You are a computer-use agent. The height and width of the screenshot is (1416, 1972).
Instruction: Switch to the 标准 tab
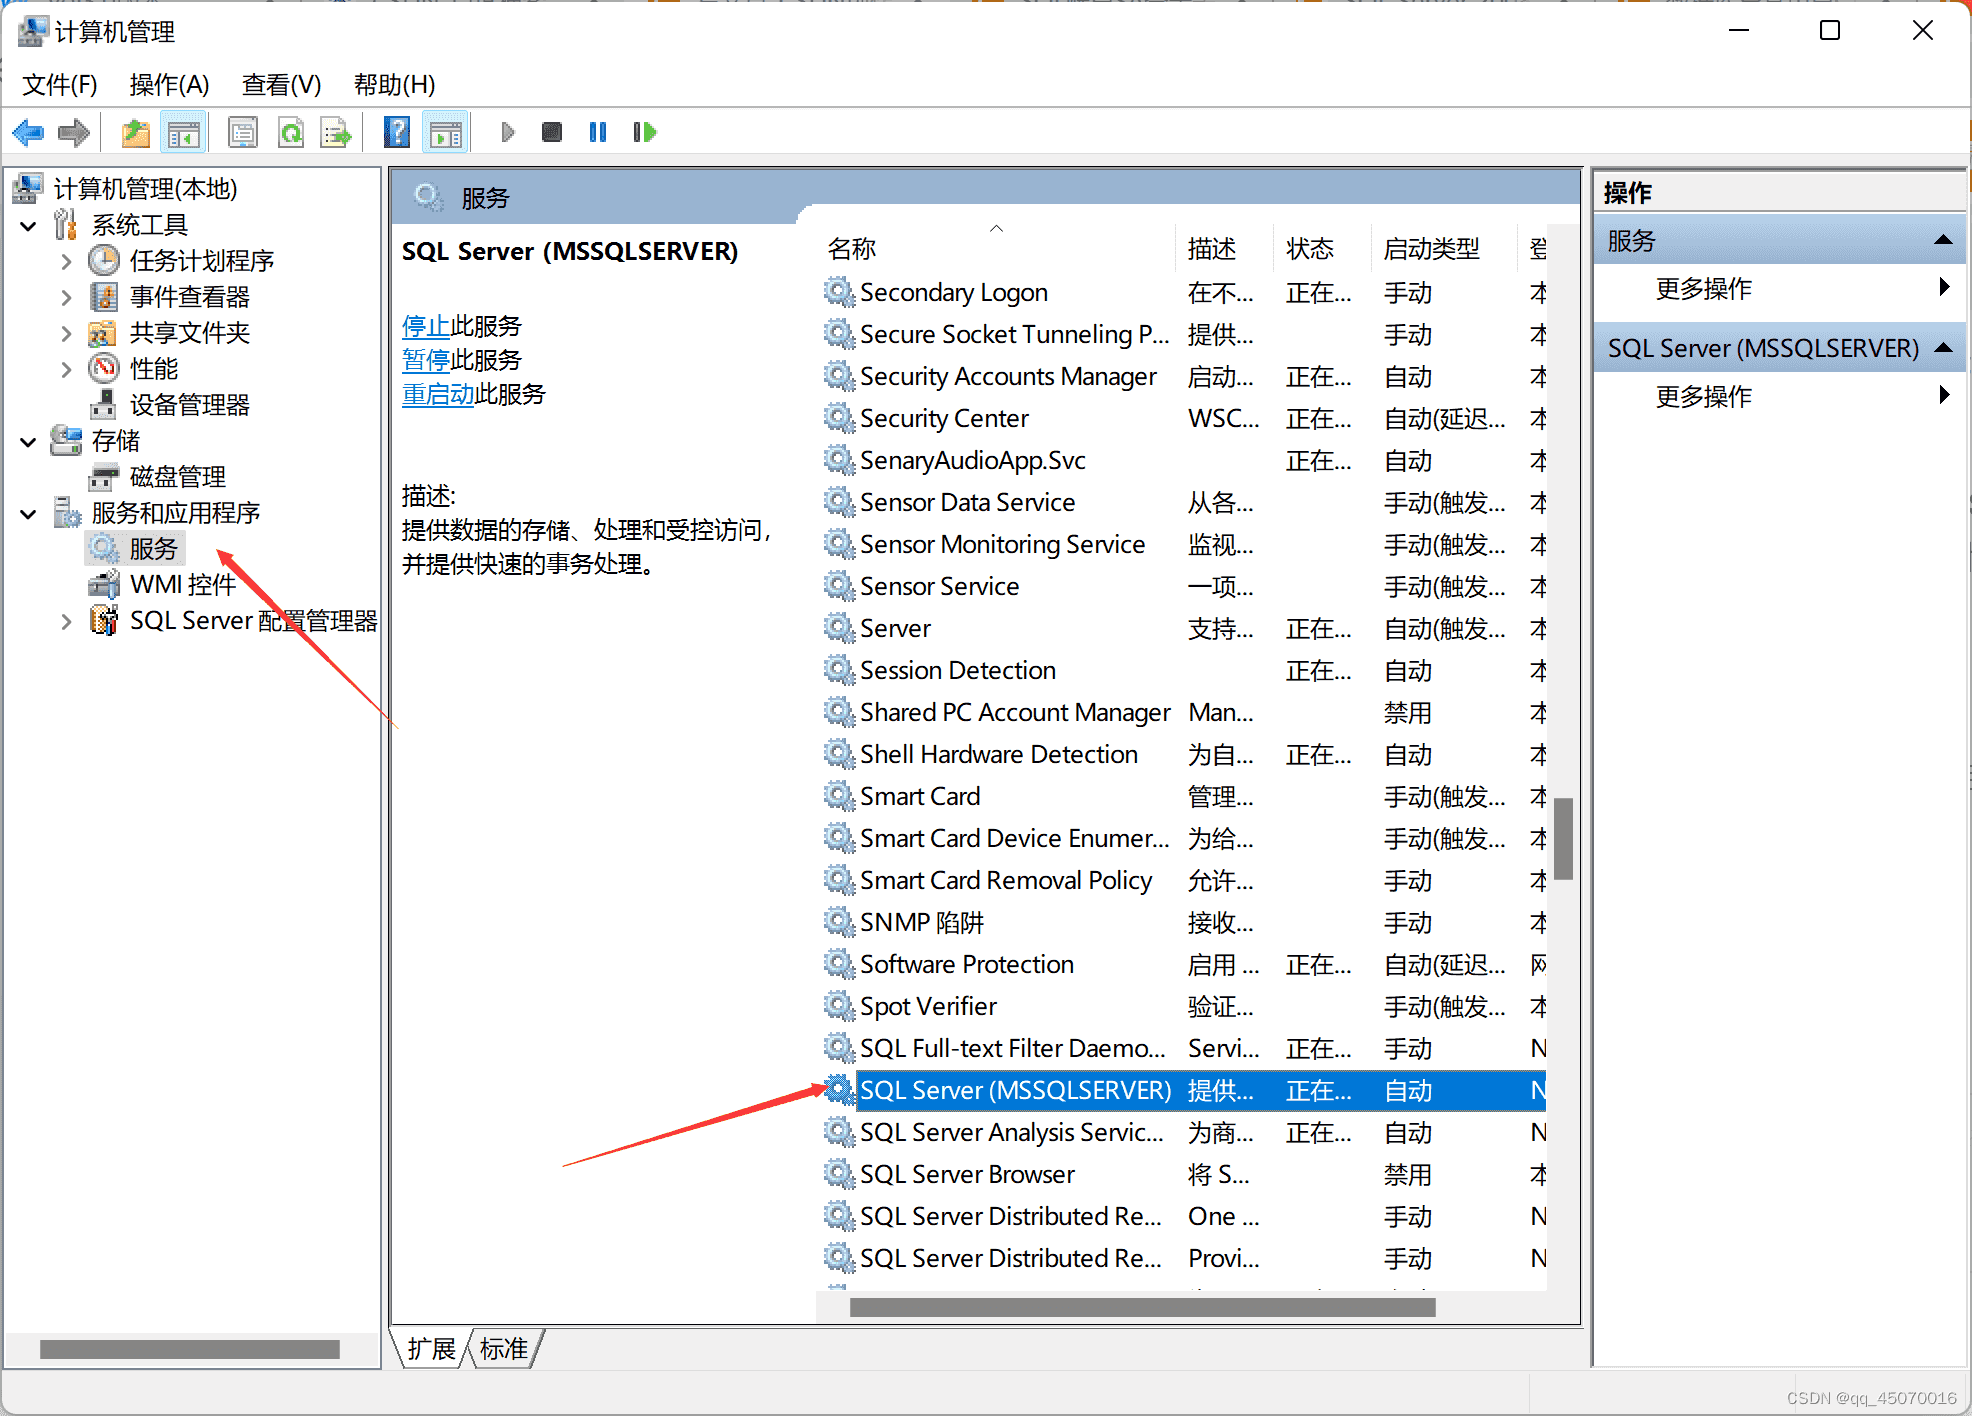coord(503,1349)
